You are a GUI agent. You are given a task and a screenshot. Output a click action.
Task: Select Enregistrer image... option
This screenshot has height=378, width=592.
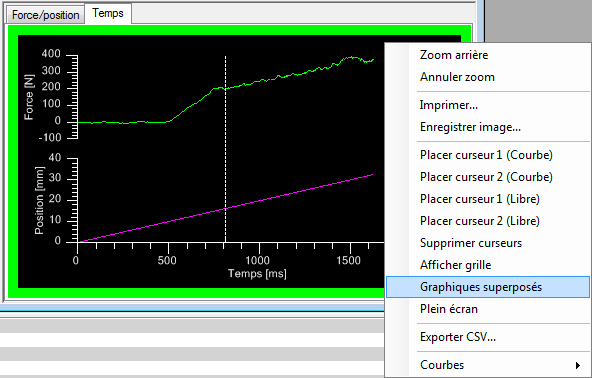[487, 127]
